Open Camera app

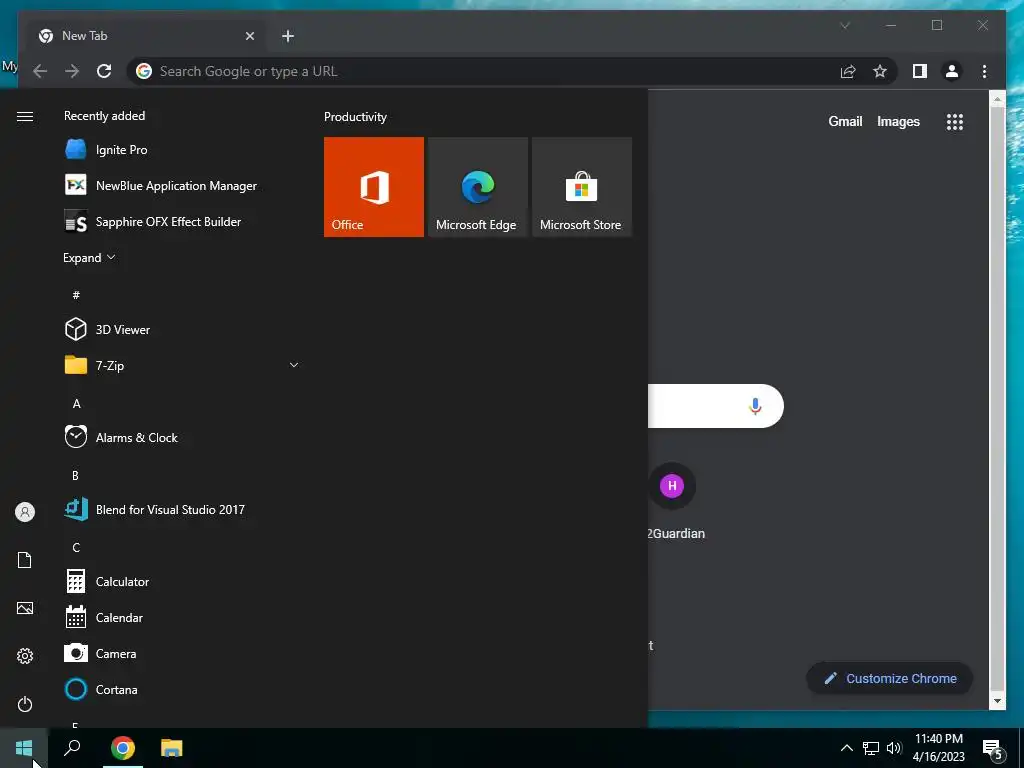[182, 653]
